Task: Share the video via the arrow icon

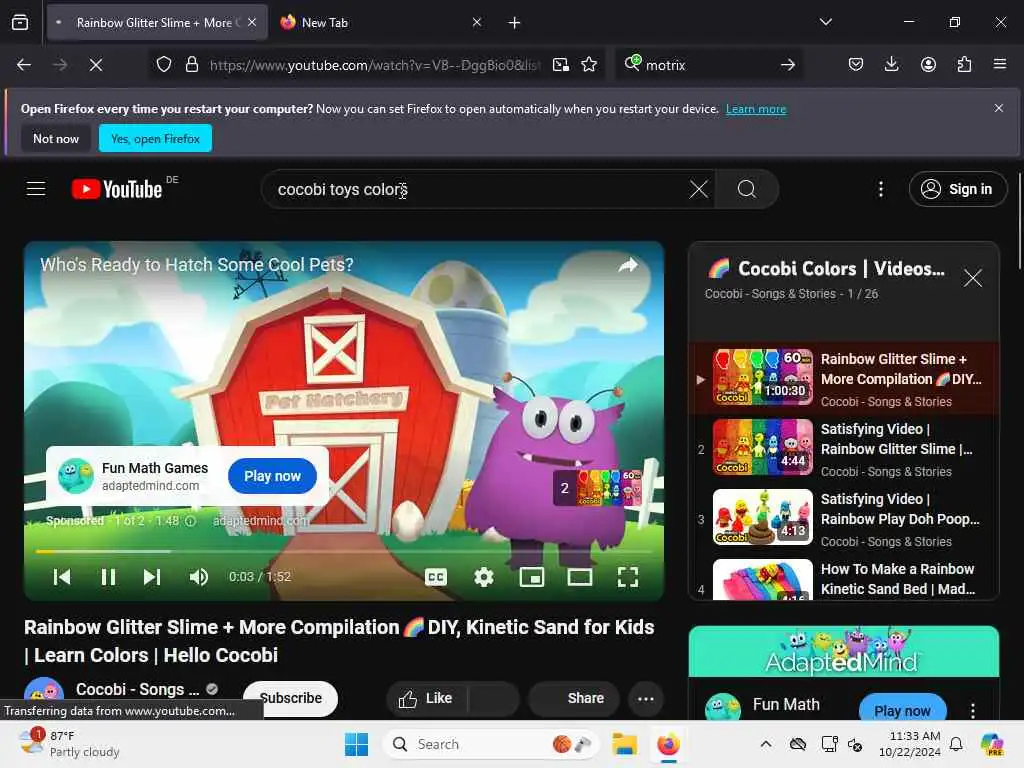Action: [x=628, y=265]
